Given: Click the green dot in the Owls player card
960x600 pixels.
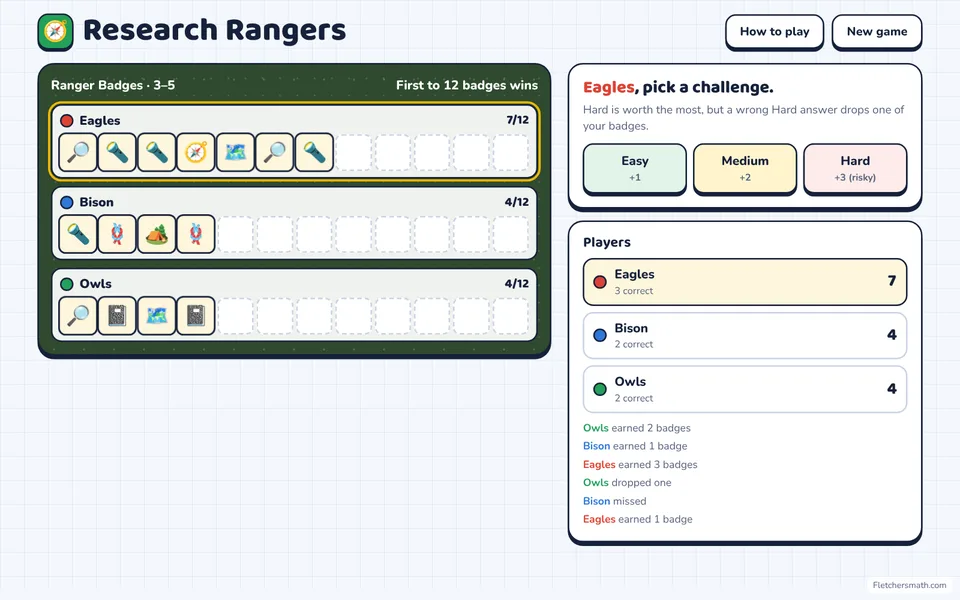Looking at the screenshot, I should (600, 389).
